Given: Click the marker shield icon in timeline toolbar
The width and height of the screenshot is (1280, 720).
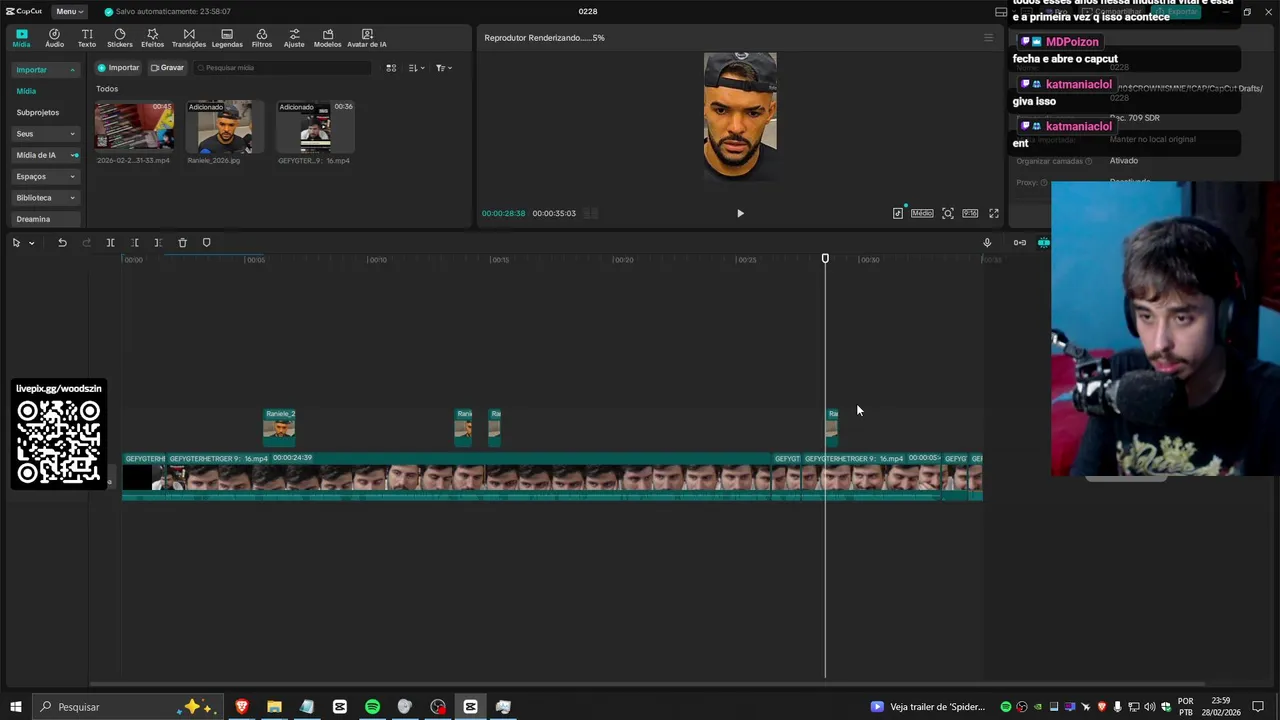Looking at the screenshot, I should point(207,243).
